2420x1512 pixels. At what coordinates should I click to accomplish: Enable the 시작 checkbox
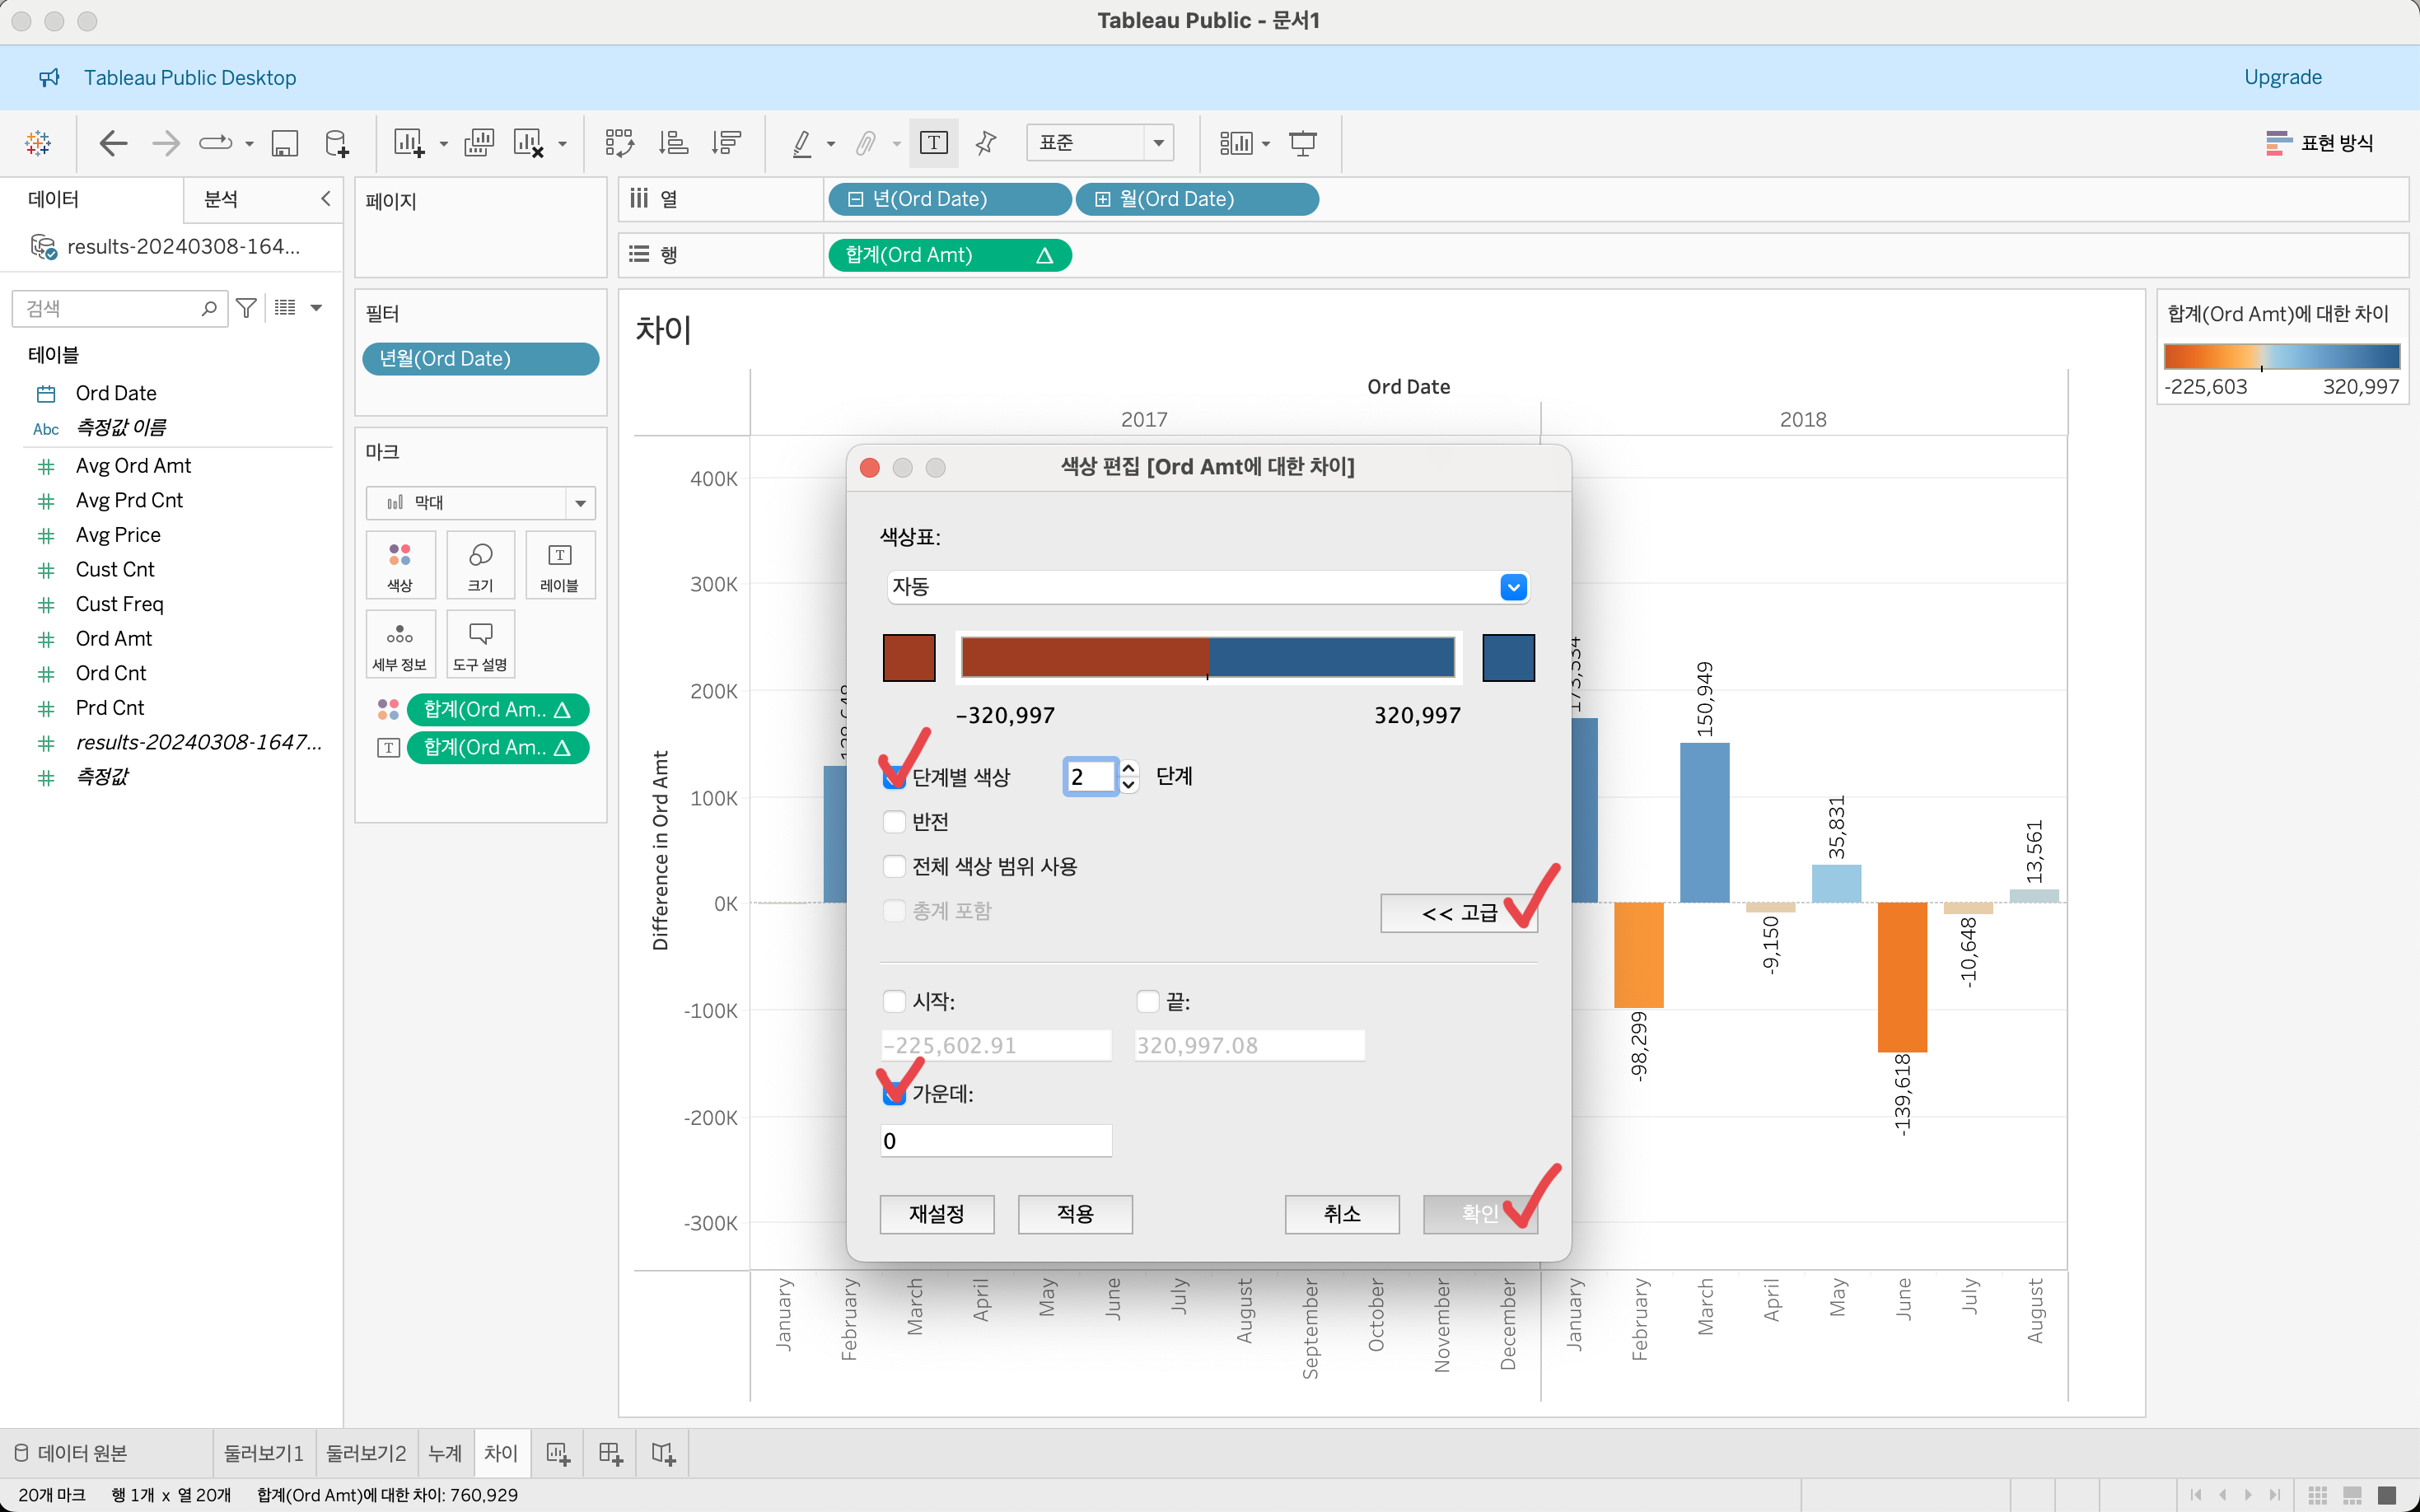click(x=894, y=1001)
